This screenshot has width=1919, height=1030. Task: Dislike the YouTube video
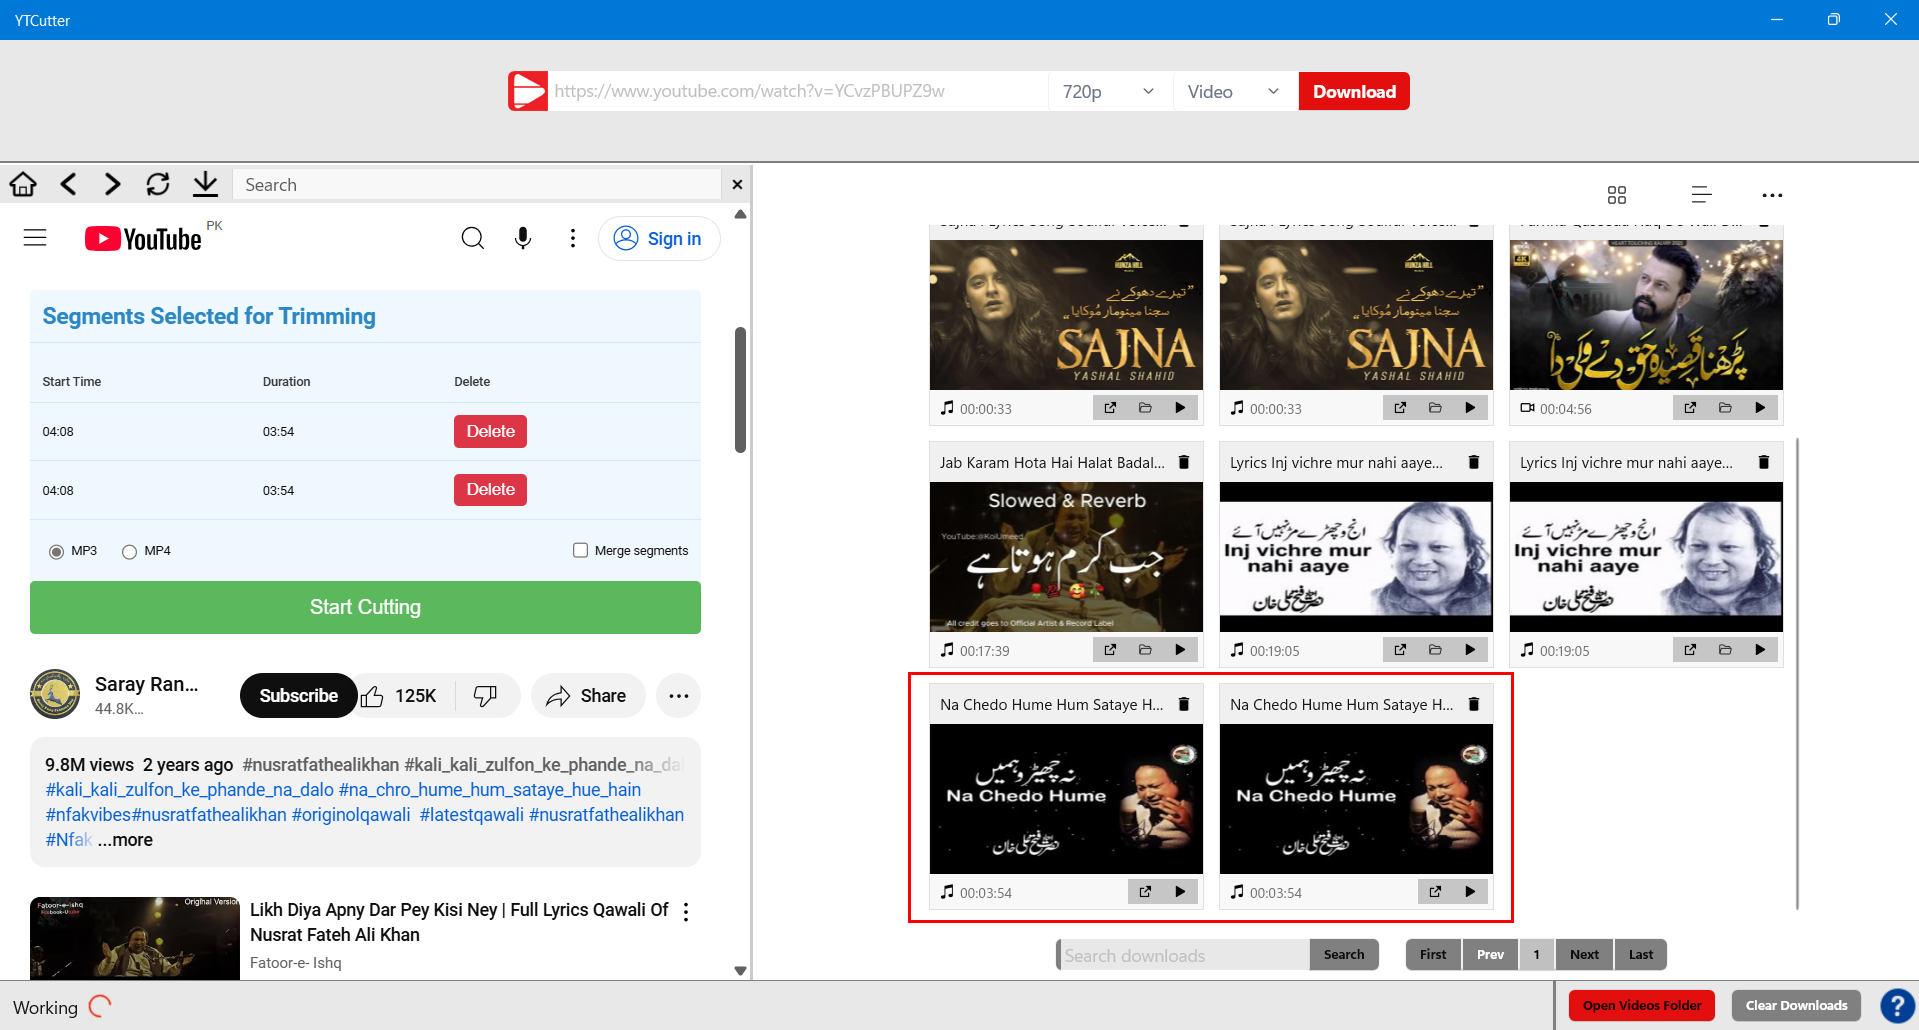(486, 696)
